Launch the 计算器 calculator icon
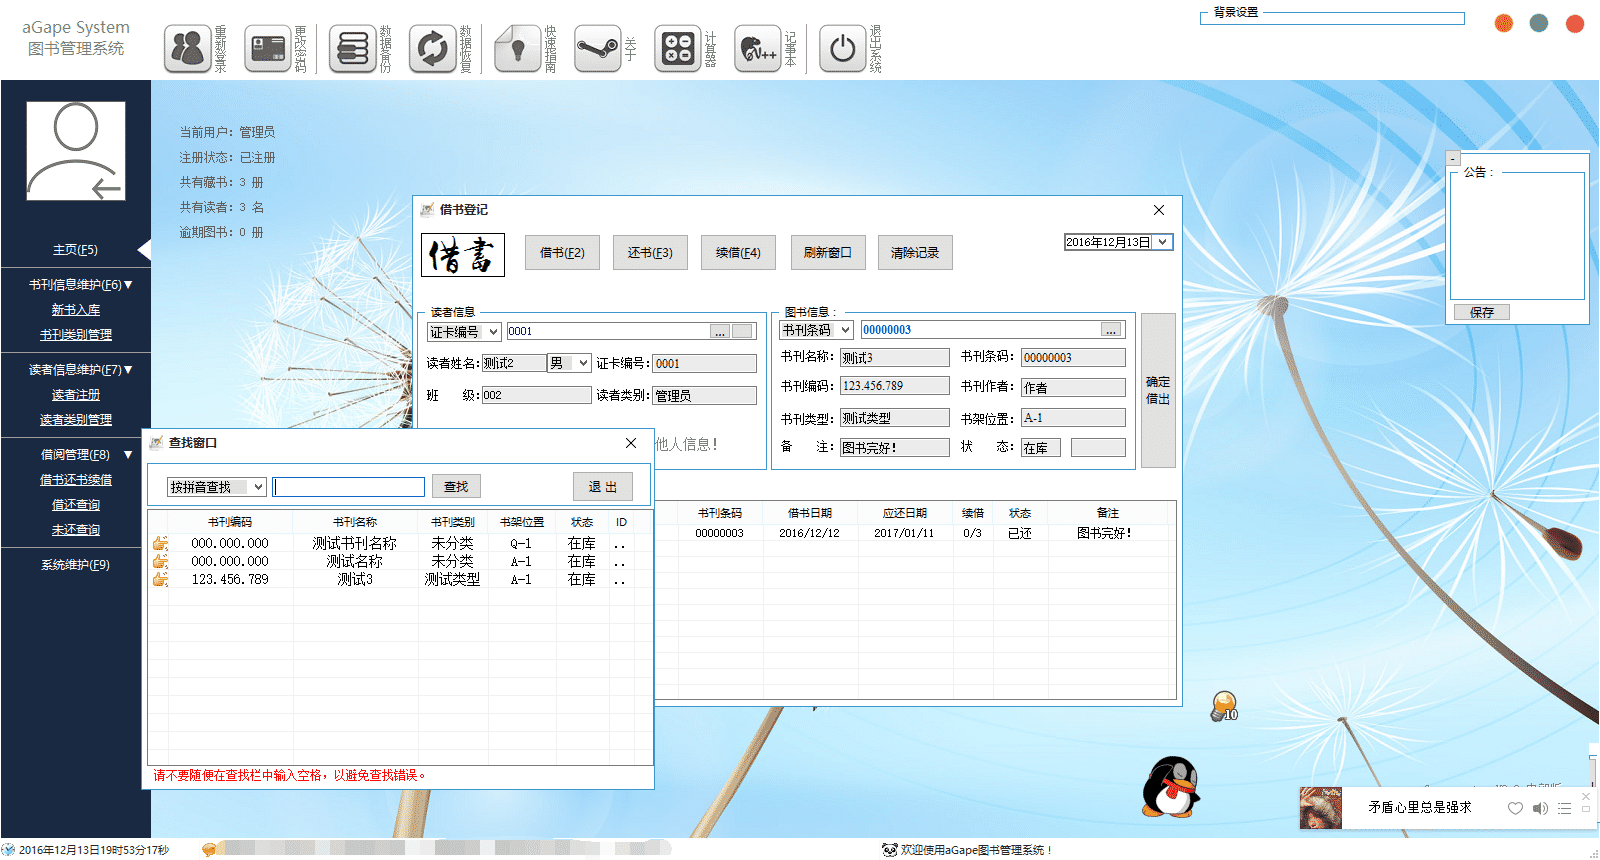The width and height of the screenshot is (1600, 860). pos(678,48)
